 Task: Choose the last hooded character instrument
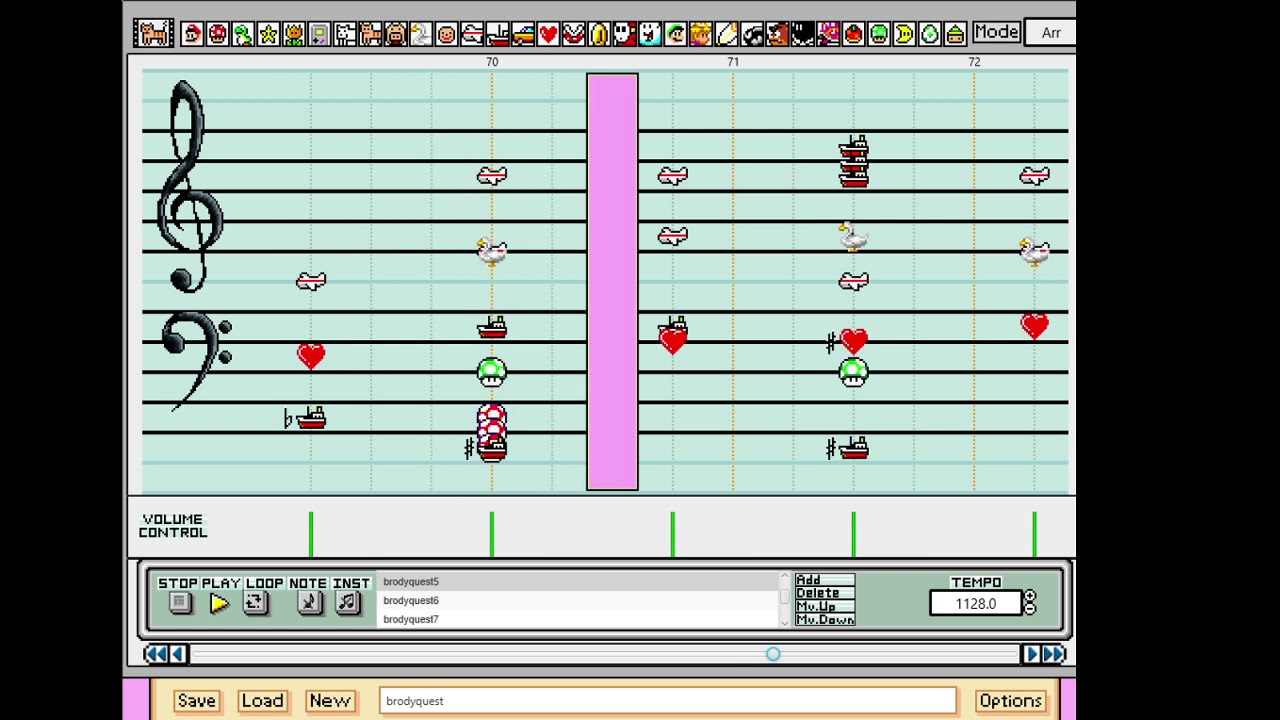click(x=955, y=34)
